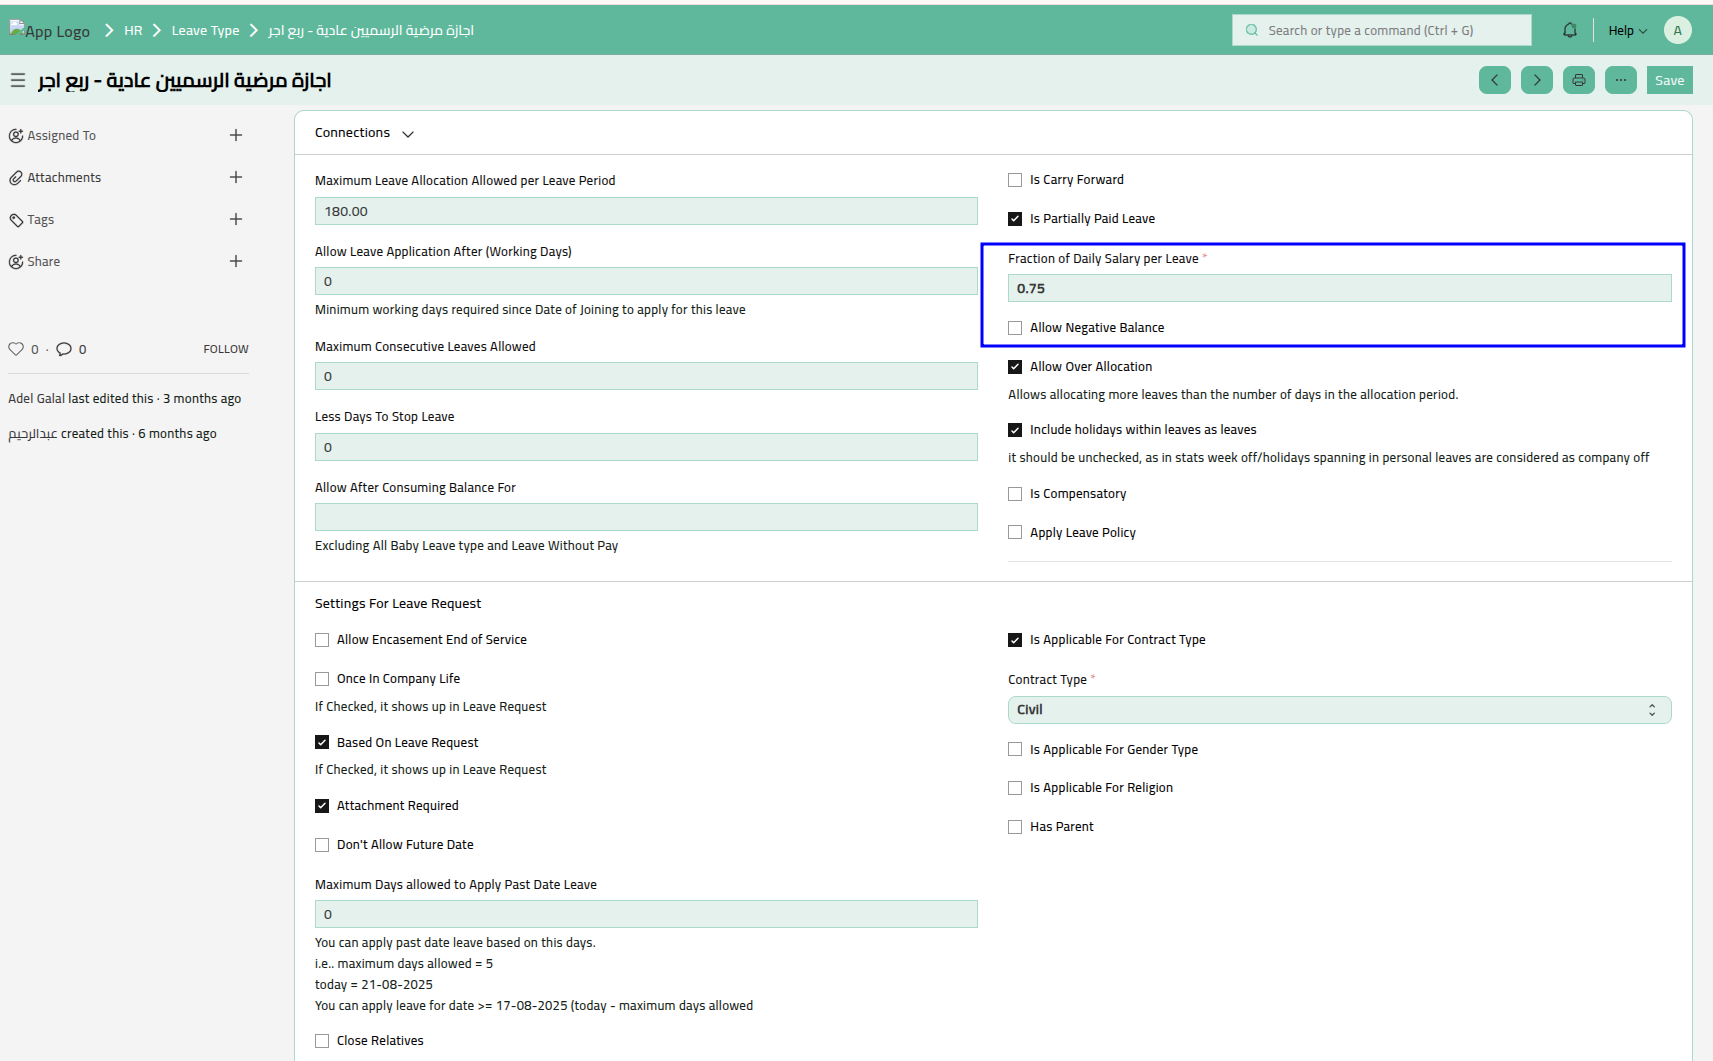Uncheck the Attachment Required checkbox
Image resolution: width=1713 pixels, height=1061 pixels.
322,806
